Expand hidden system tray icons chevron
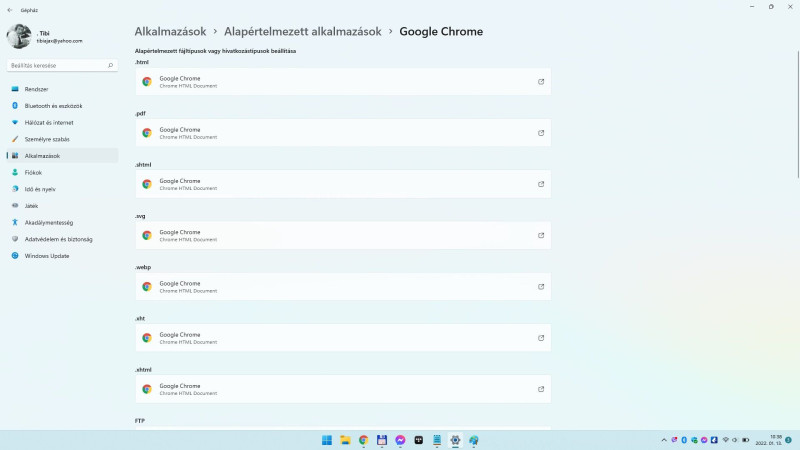The image size is (800, 450). 664,440
